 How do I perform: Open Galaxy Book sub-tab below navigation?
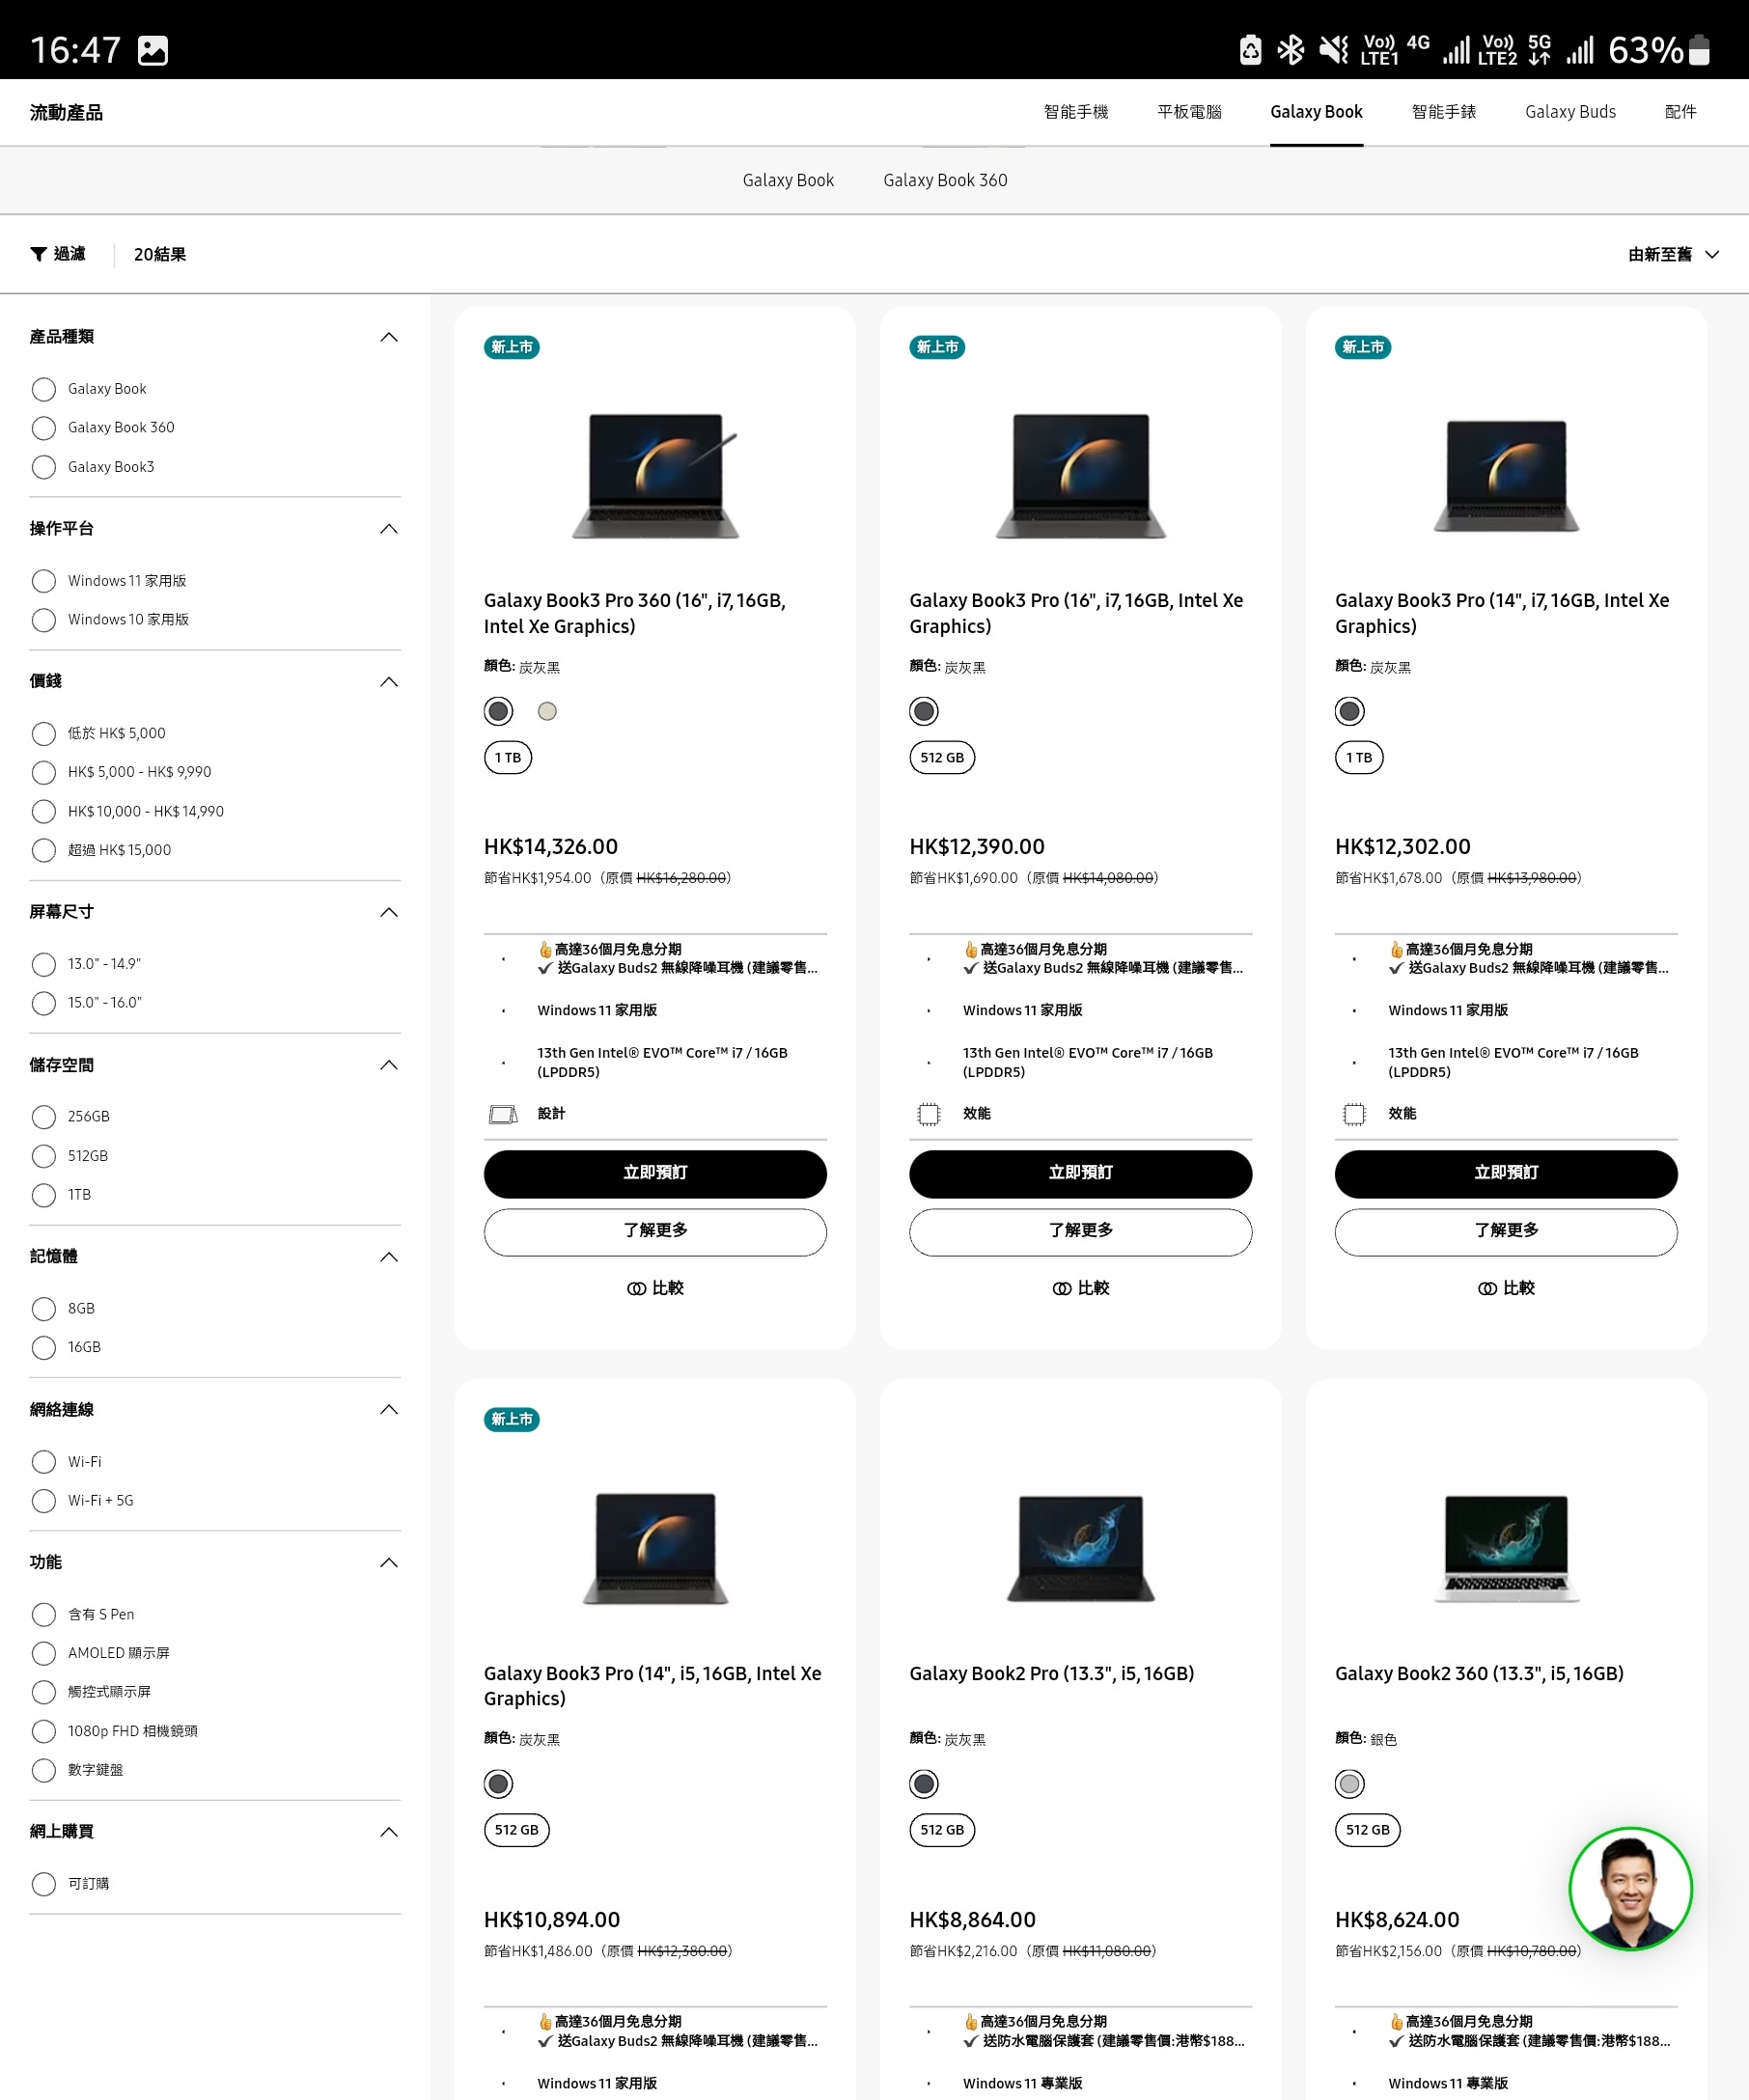point(788,180)
